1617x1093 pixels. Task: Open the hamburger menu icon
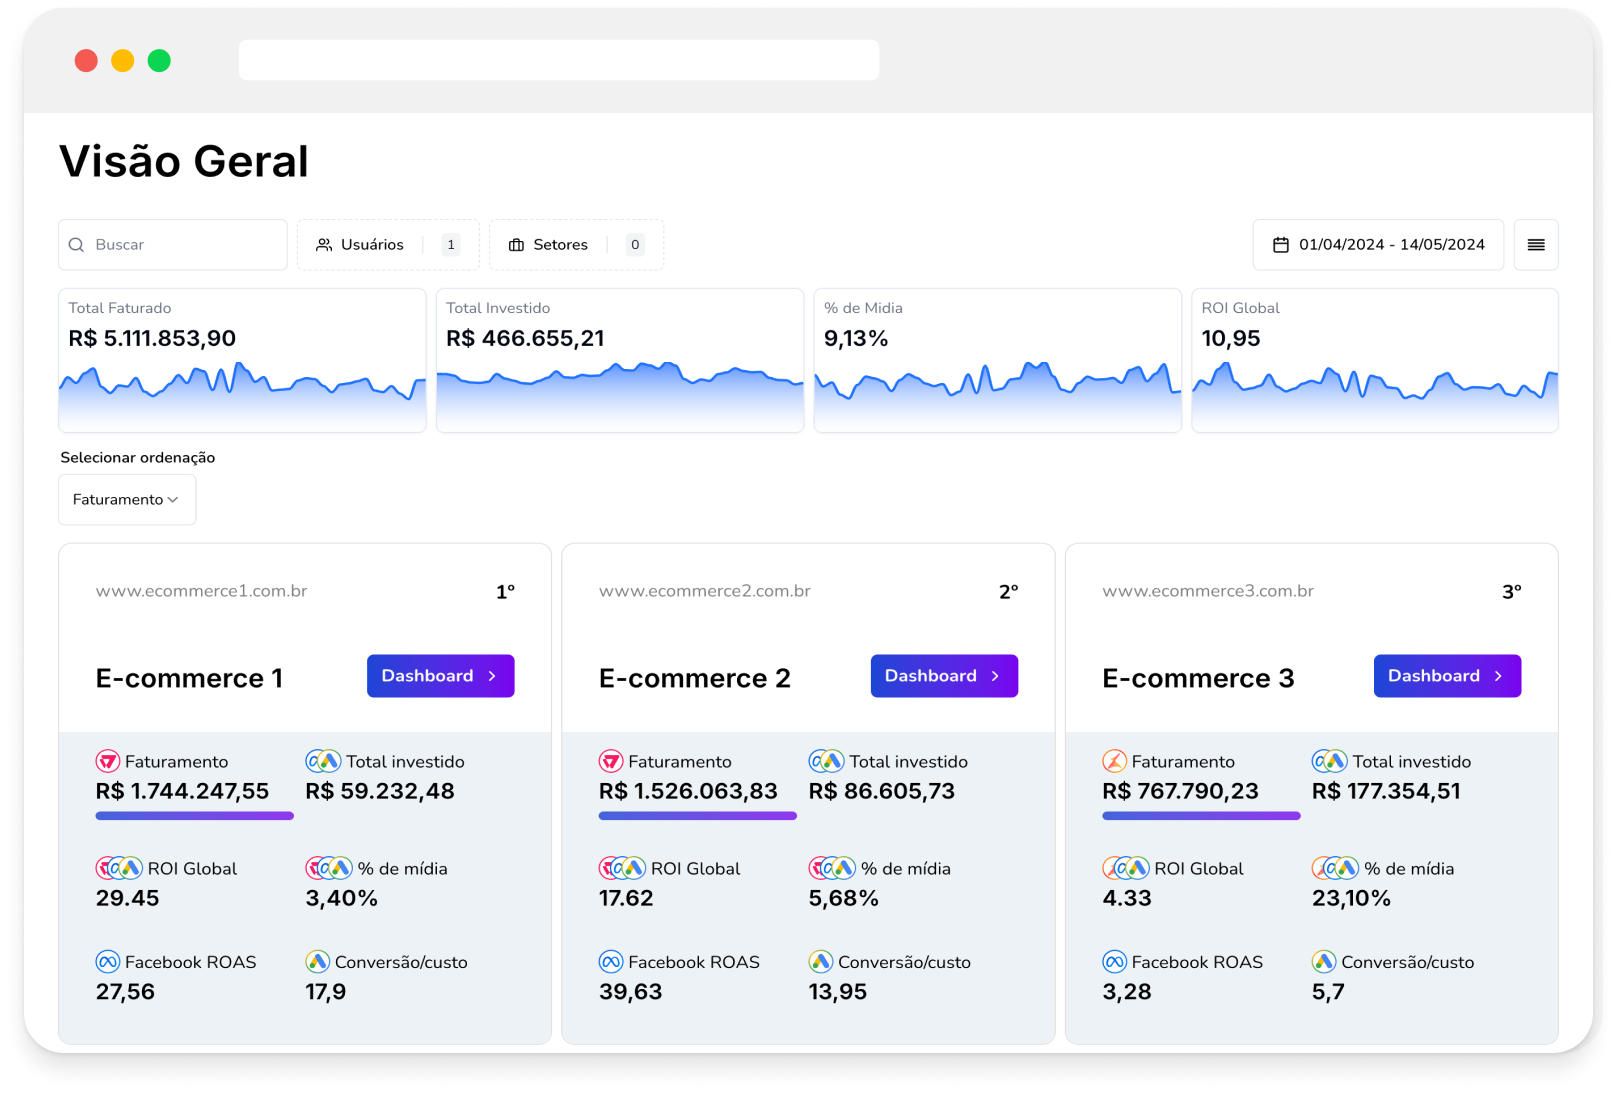[1536, 245]
